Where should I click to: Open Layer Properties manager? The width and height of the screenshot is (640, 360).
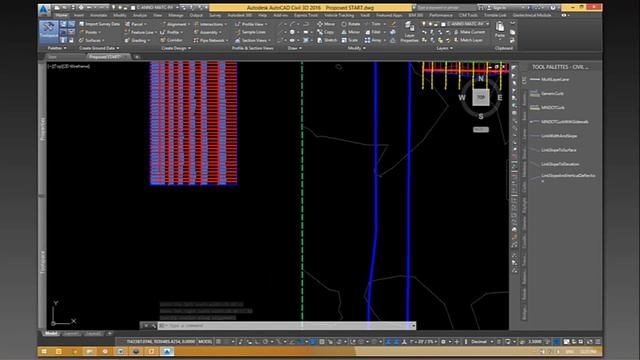[409, 32]
